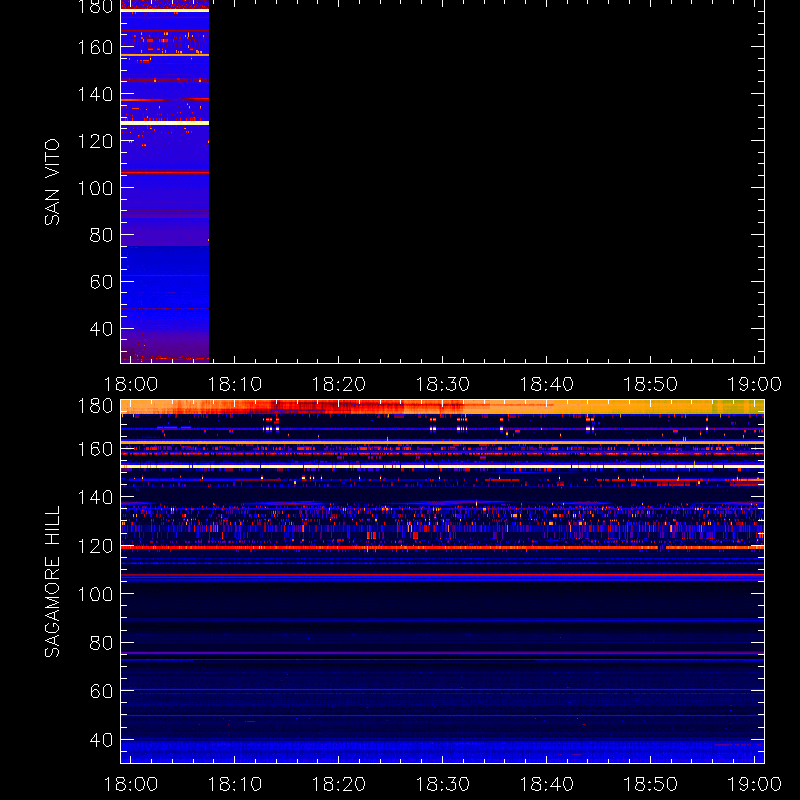Click the San Vito blue spectrogram data strip
The height and width of the screenshot is (800, 800).
click(165, 181)
